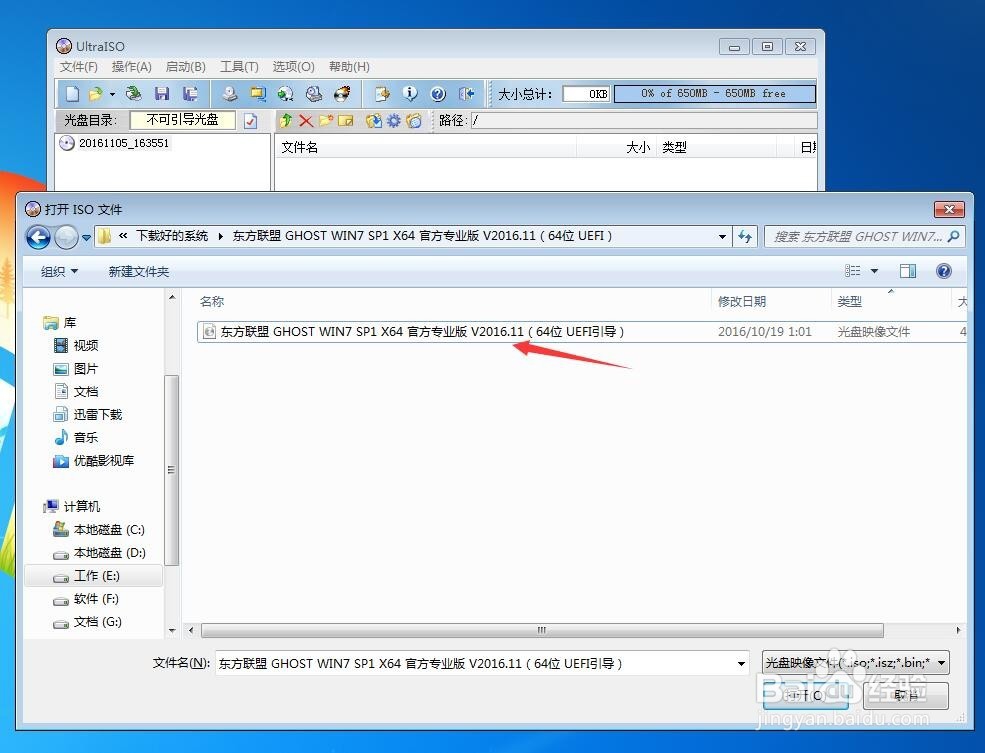Expand the address bar history dropdown arrow
Screen dimensions: 985x753
(x=722, y=237)
